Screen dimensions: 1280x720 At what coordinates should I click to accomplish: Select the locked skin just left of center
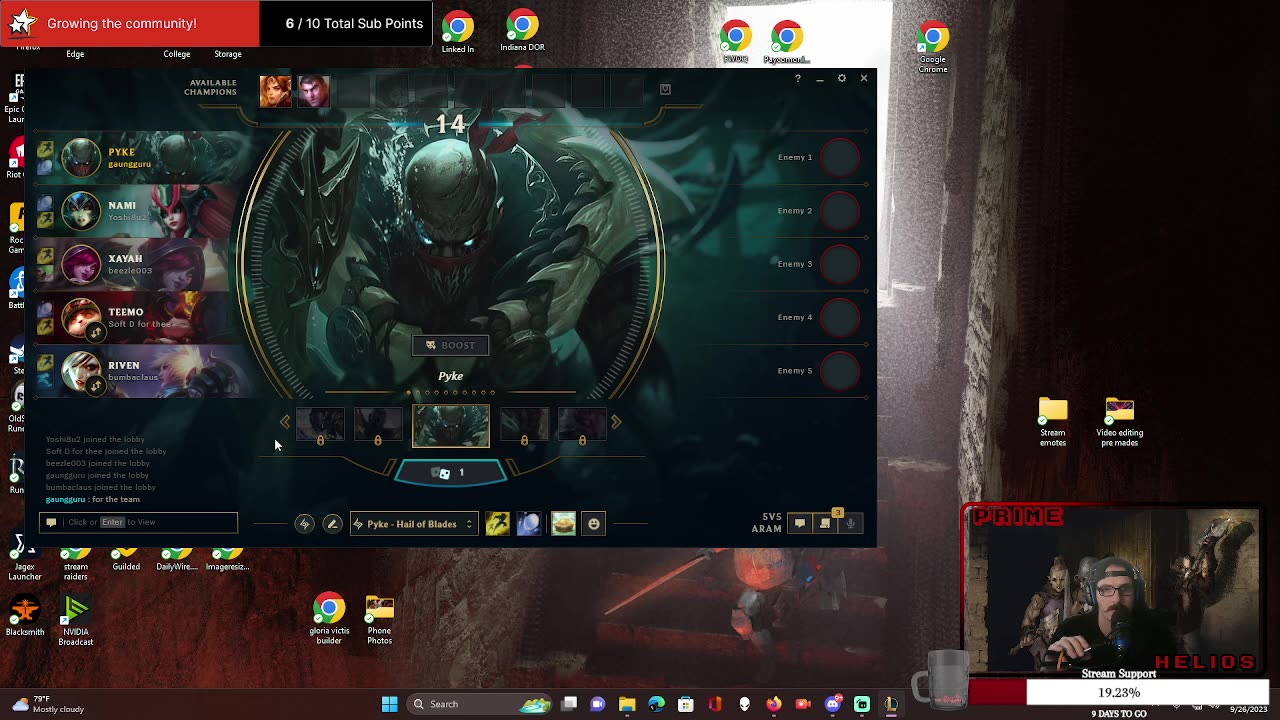tap(378, 426)
